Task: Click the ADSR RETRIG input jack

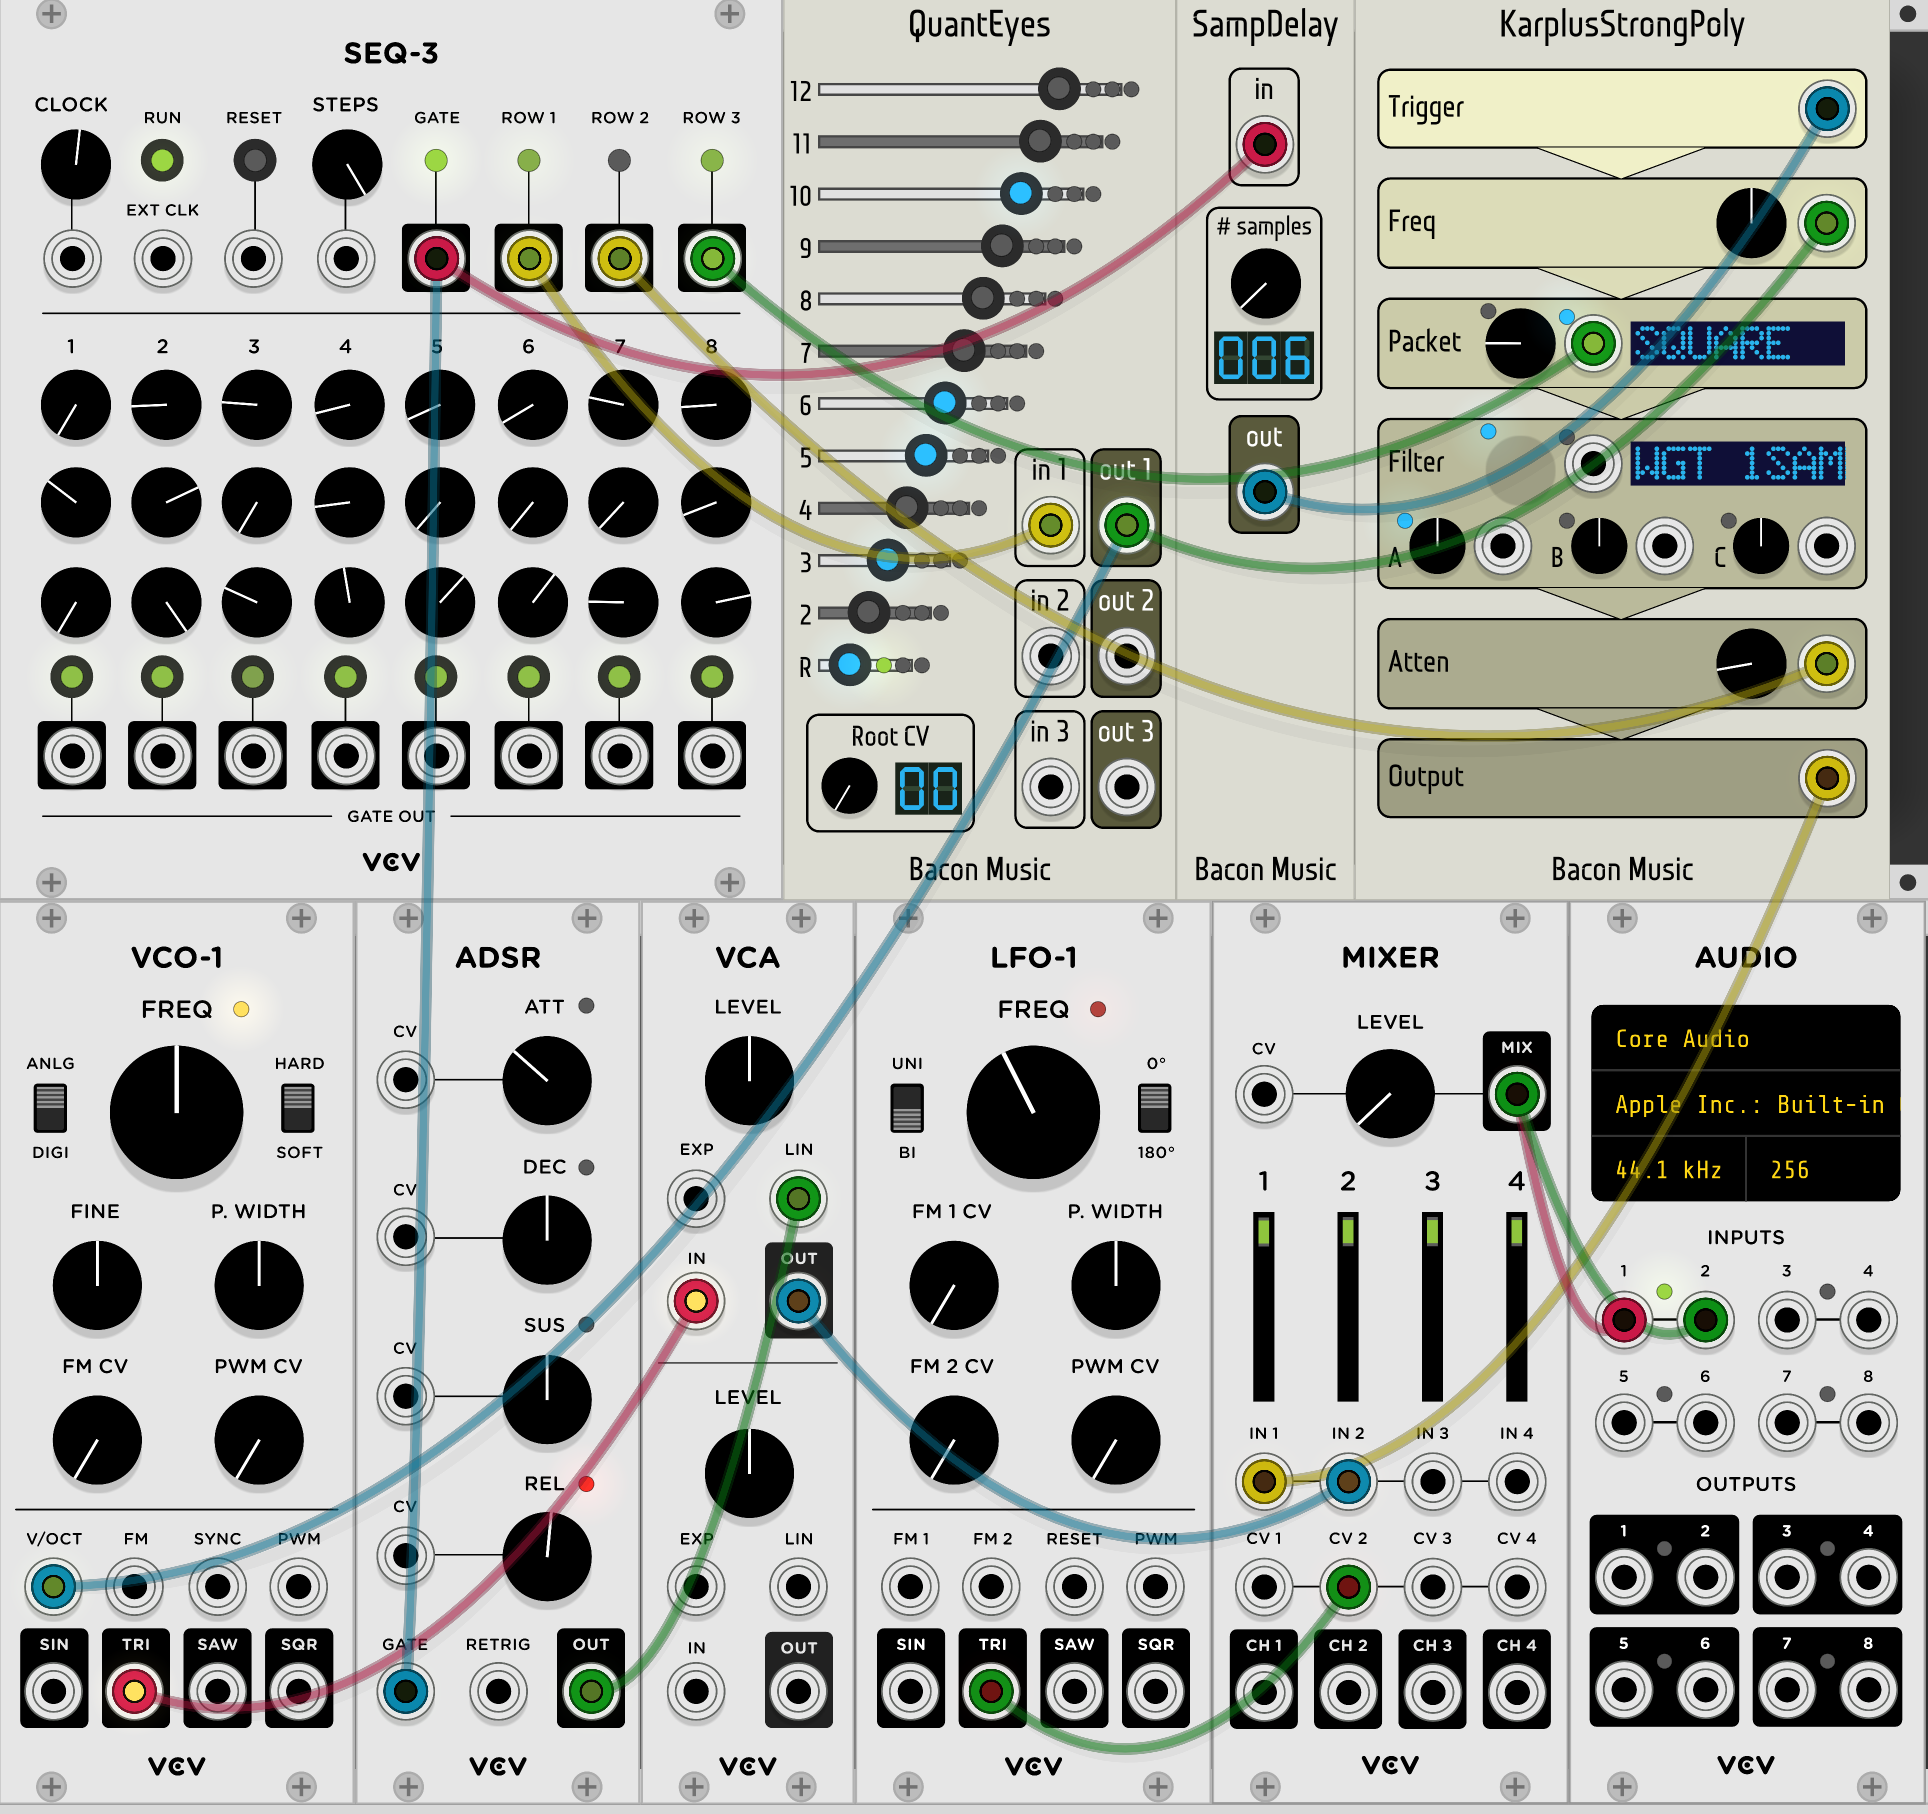Action: pyautogui.click(x=498, y=1691)
